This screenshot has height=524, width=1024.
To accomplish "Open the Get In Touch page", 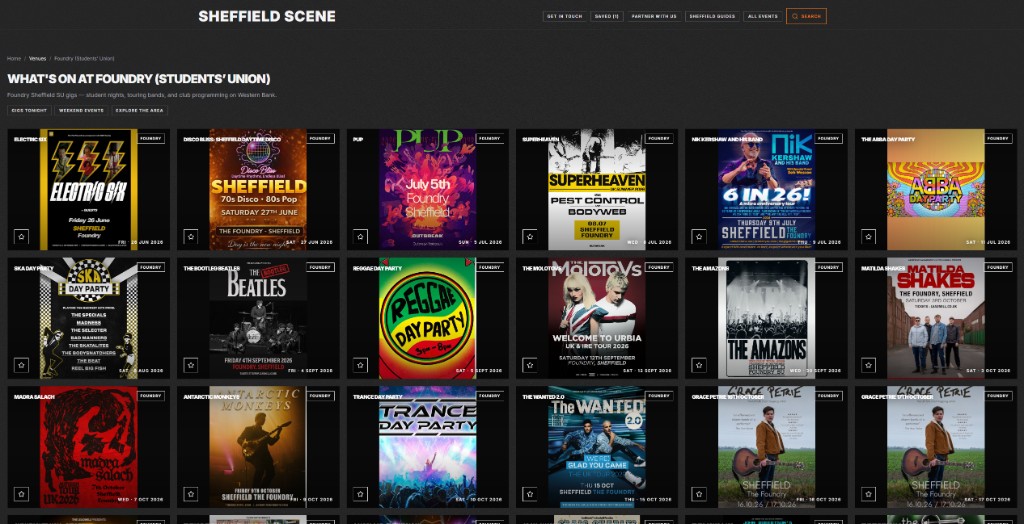I will click(564, 16).
